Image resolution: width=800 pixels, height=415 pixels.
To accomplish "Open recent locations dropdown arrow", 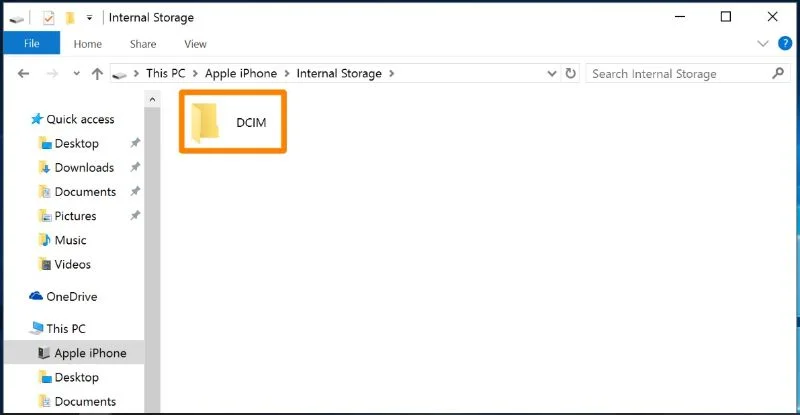I will 77,74.
